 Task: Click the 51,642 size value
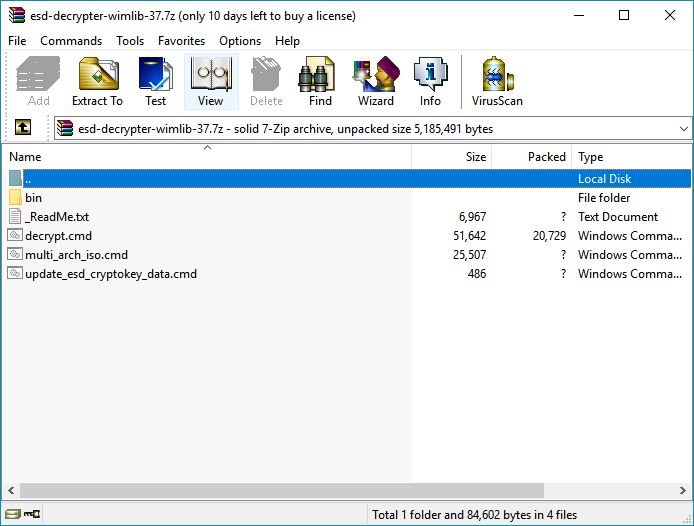pyautogui.click(x=469, y=236)
